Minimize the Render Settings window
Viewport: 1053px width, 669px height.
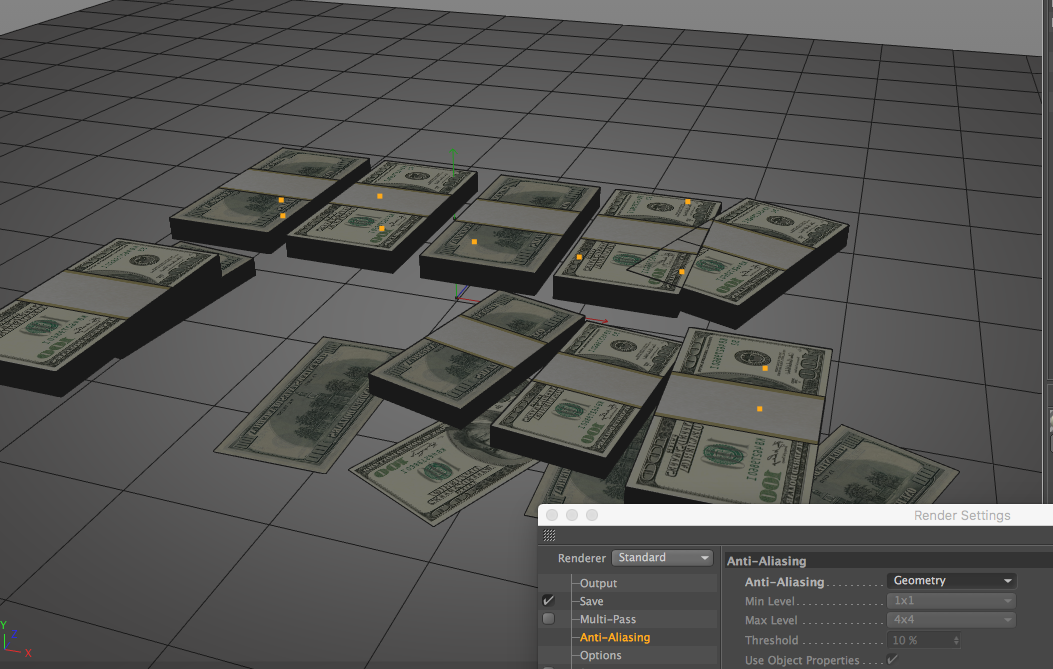pos(572,515)
